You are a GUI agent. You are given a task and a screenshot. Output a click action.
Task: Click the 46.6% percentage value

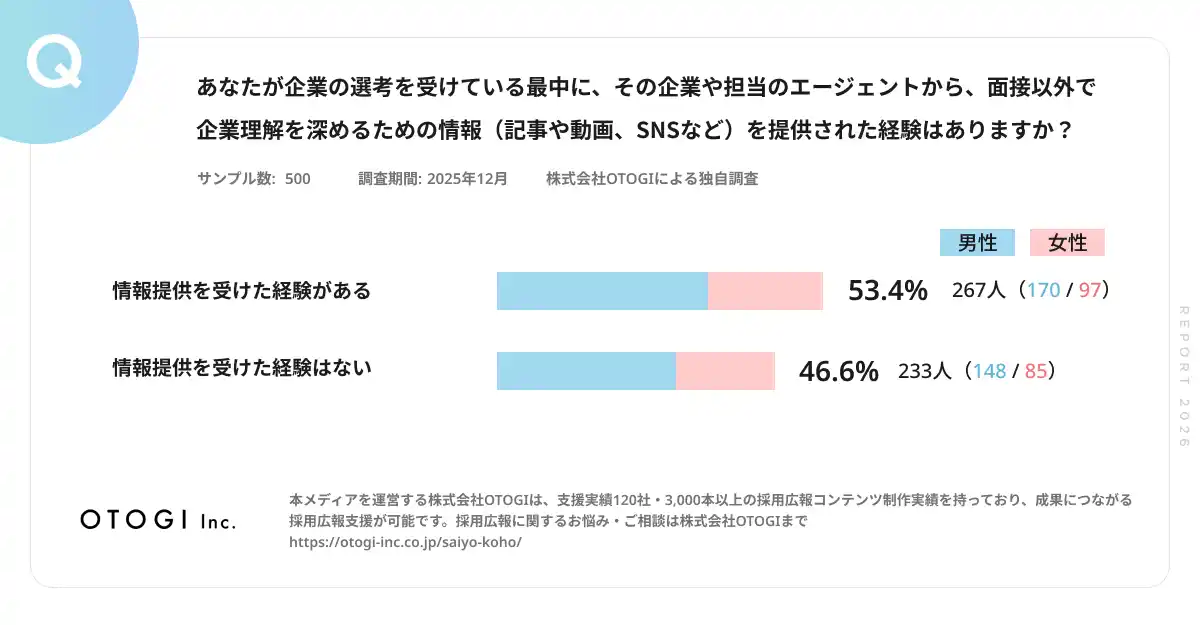[x=838, y=371]
